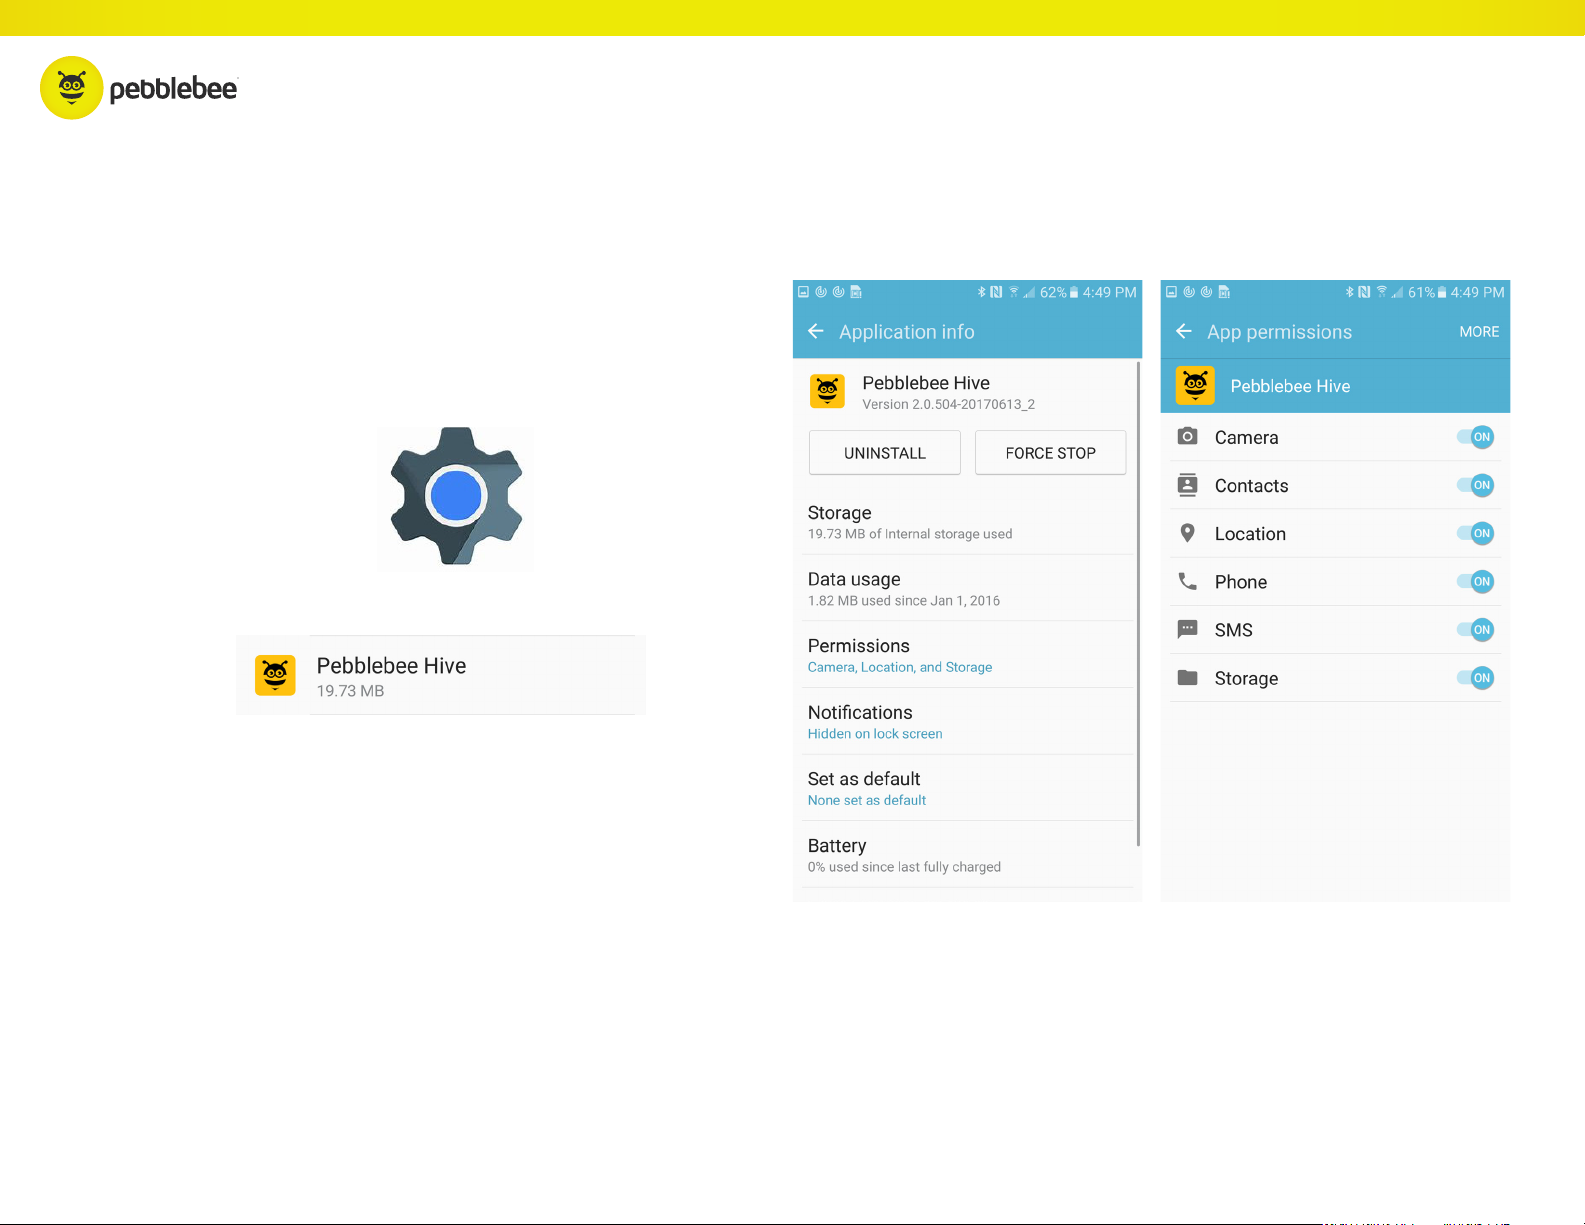Click the Location pin icon

point(1187,533)
